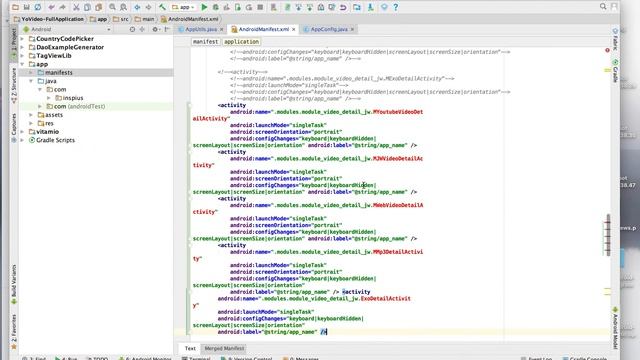The image size is (640, 360).
Task: Open Replace toolbar icon
Action: coord(123,7)
